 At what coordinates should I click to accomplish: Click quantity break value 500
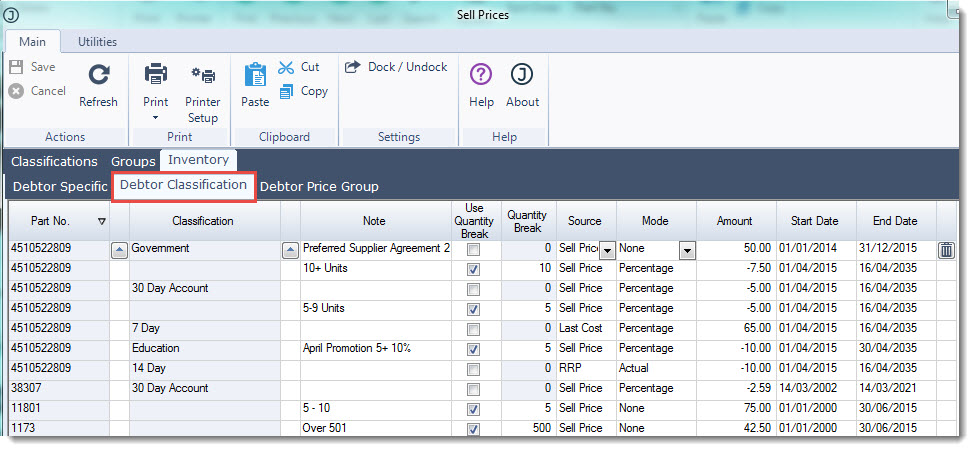[528, 429]
